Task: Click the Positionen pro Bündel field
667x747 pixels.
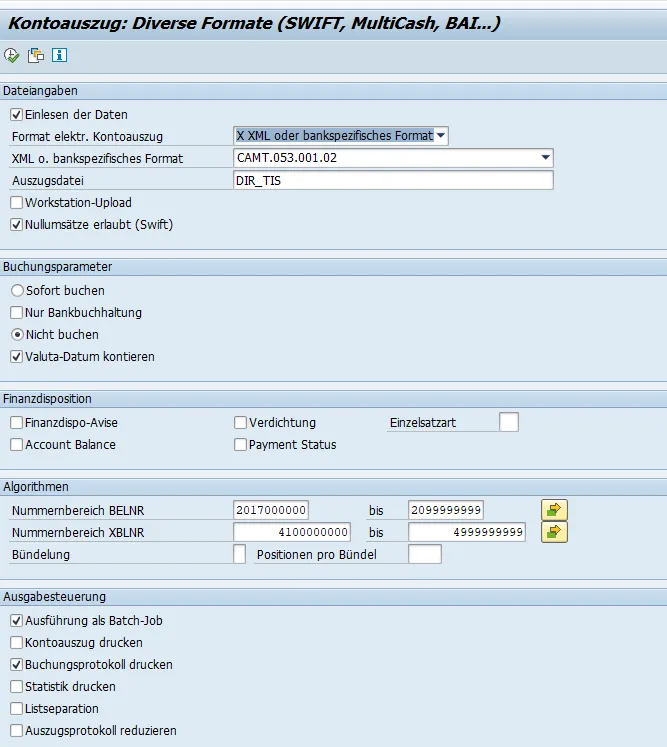Action: point(424,554)
